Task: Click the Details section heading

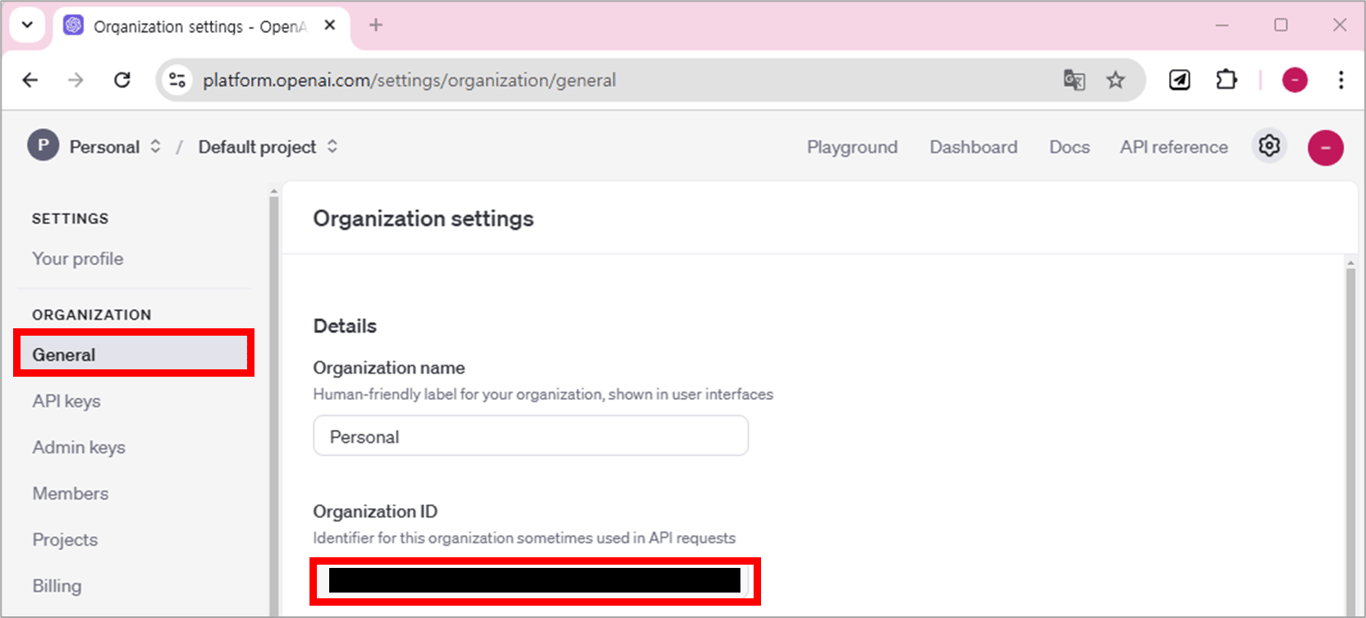Action: pyautogui.click(x=345, y=326)
